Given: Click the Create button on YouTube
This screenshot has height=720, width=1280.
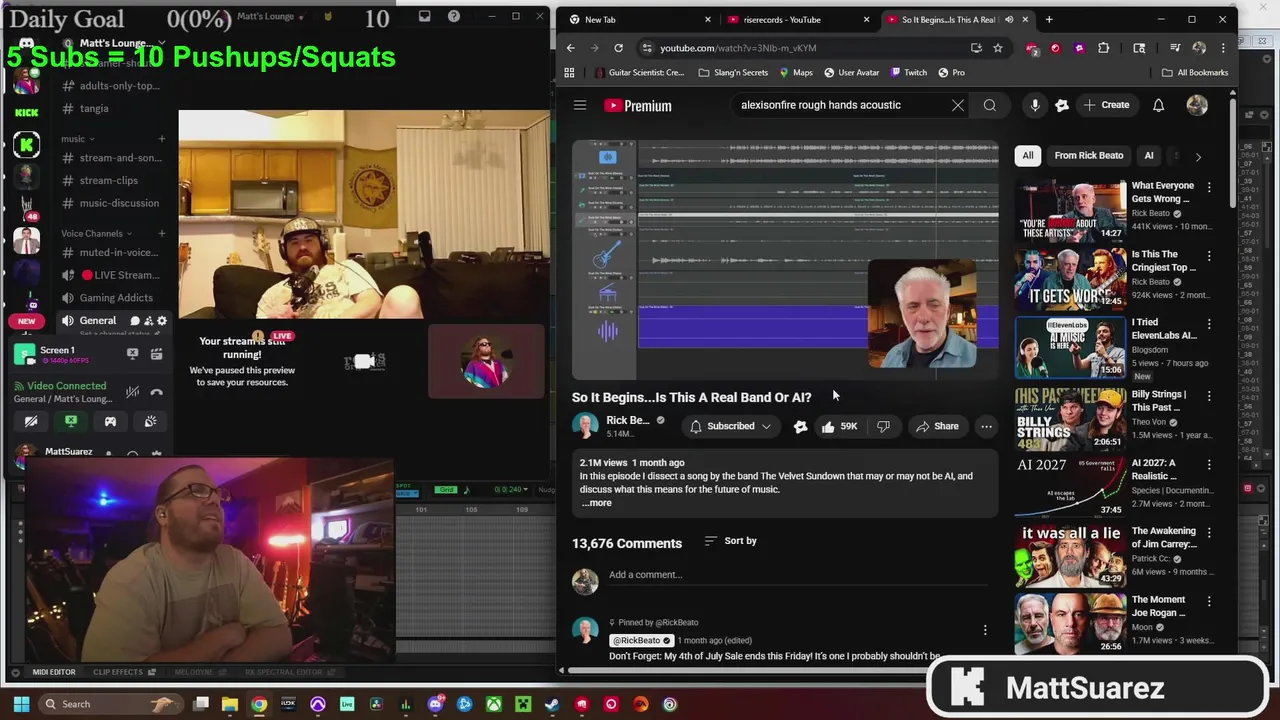Looking at the screenshot, I should [x=1106, y=105].
